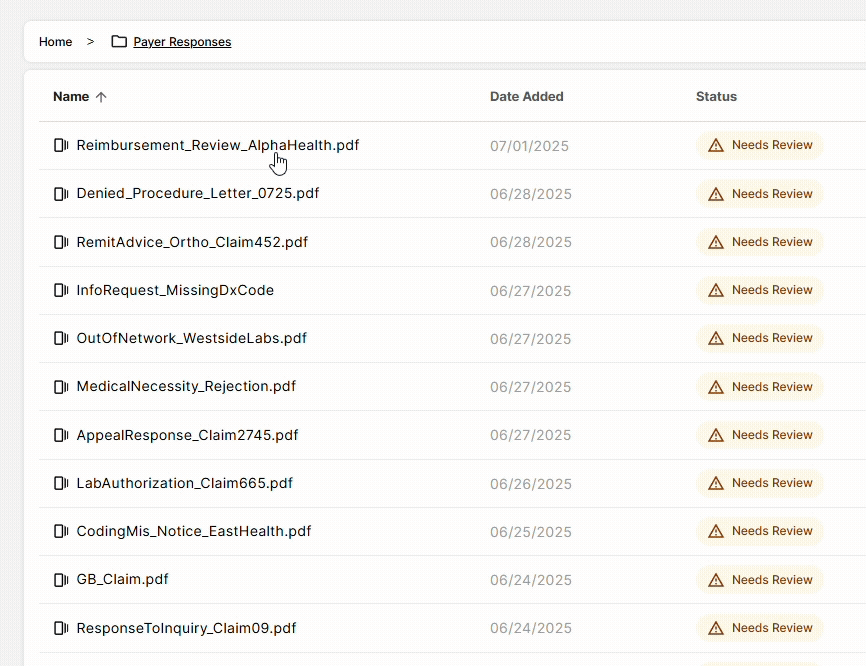Click the warning icon in GB_Claim.pdf row
This screenshot has width=866, height=666.
pos(715,580)
